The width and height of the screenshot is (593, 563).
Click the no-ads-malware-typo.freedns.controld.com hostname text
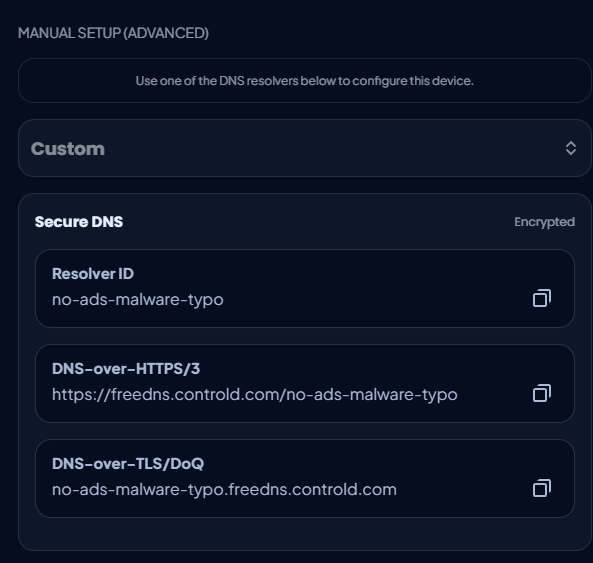pos(224,489)
